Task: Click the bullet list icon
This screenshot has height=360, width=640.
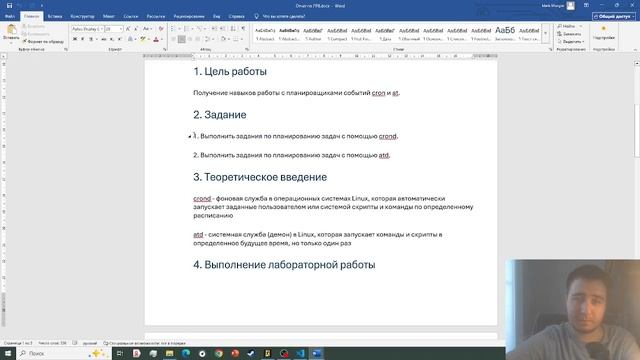Action: coord(173,29)
